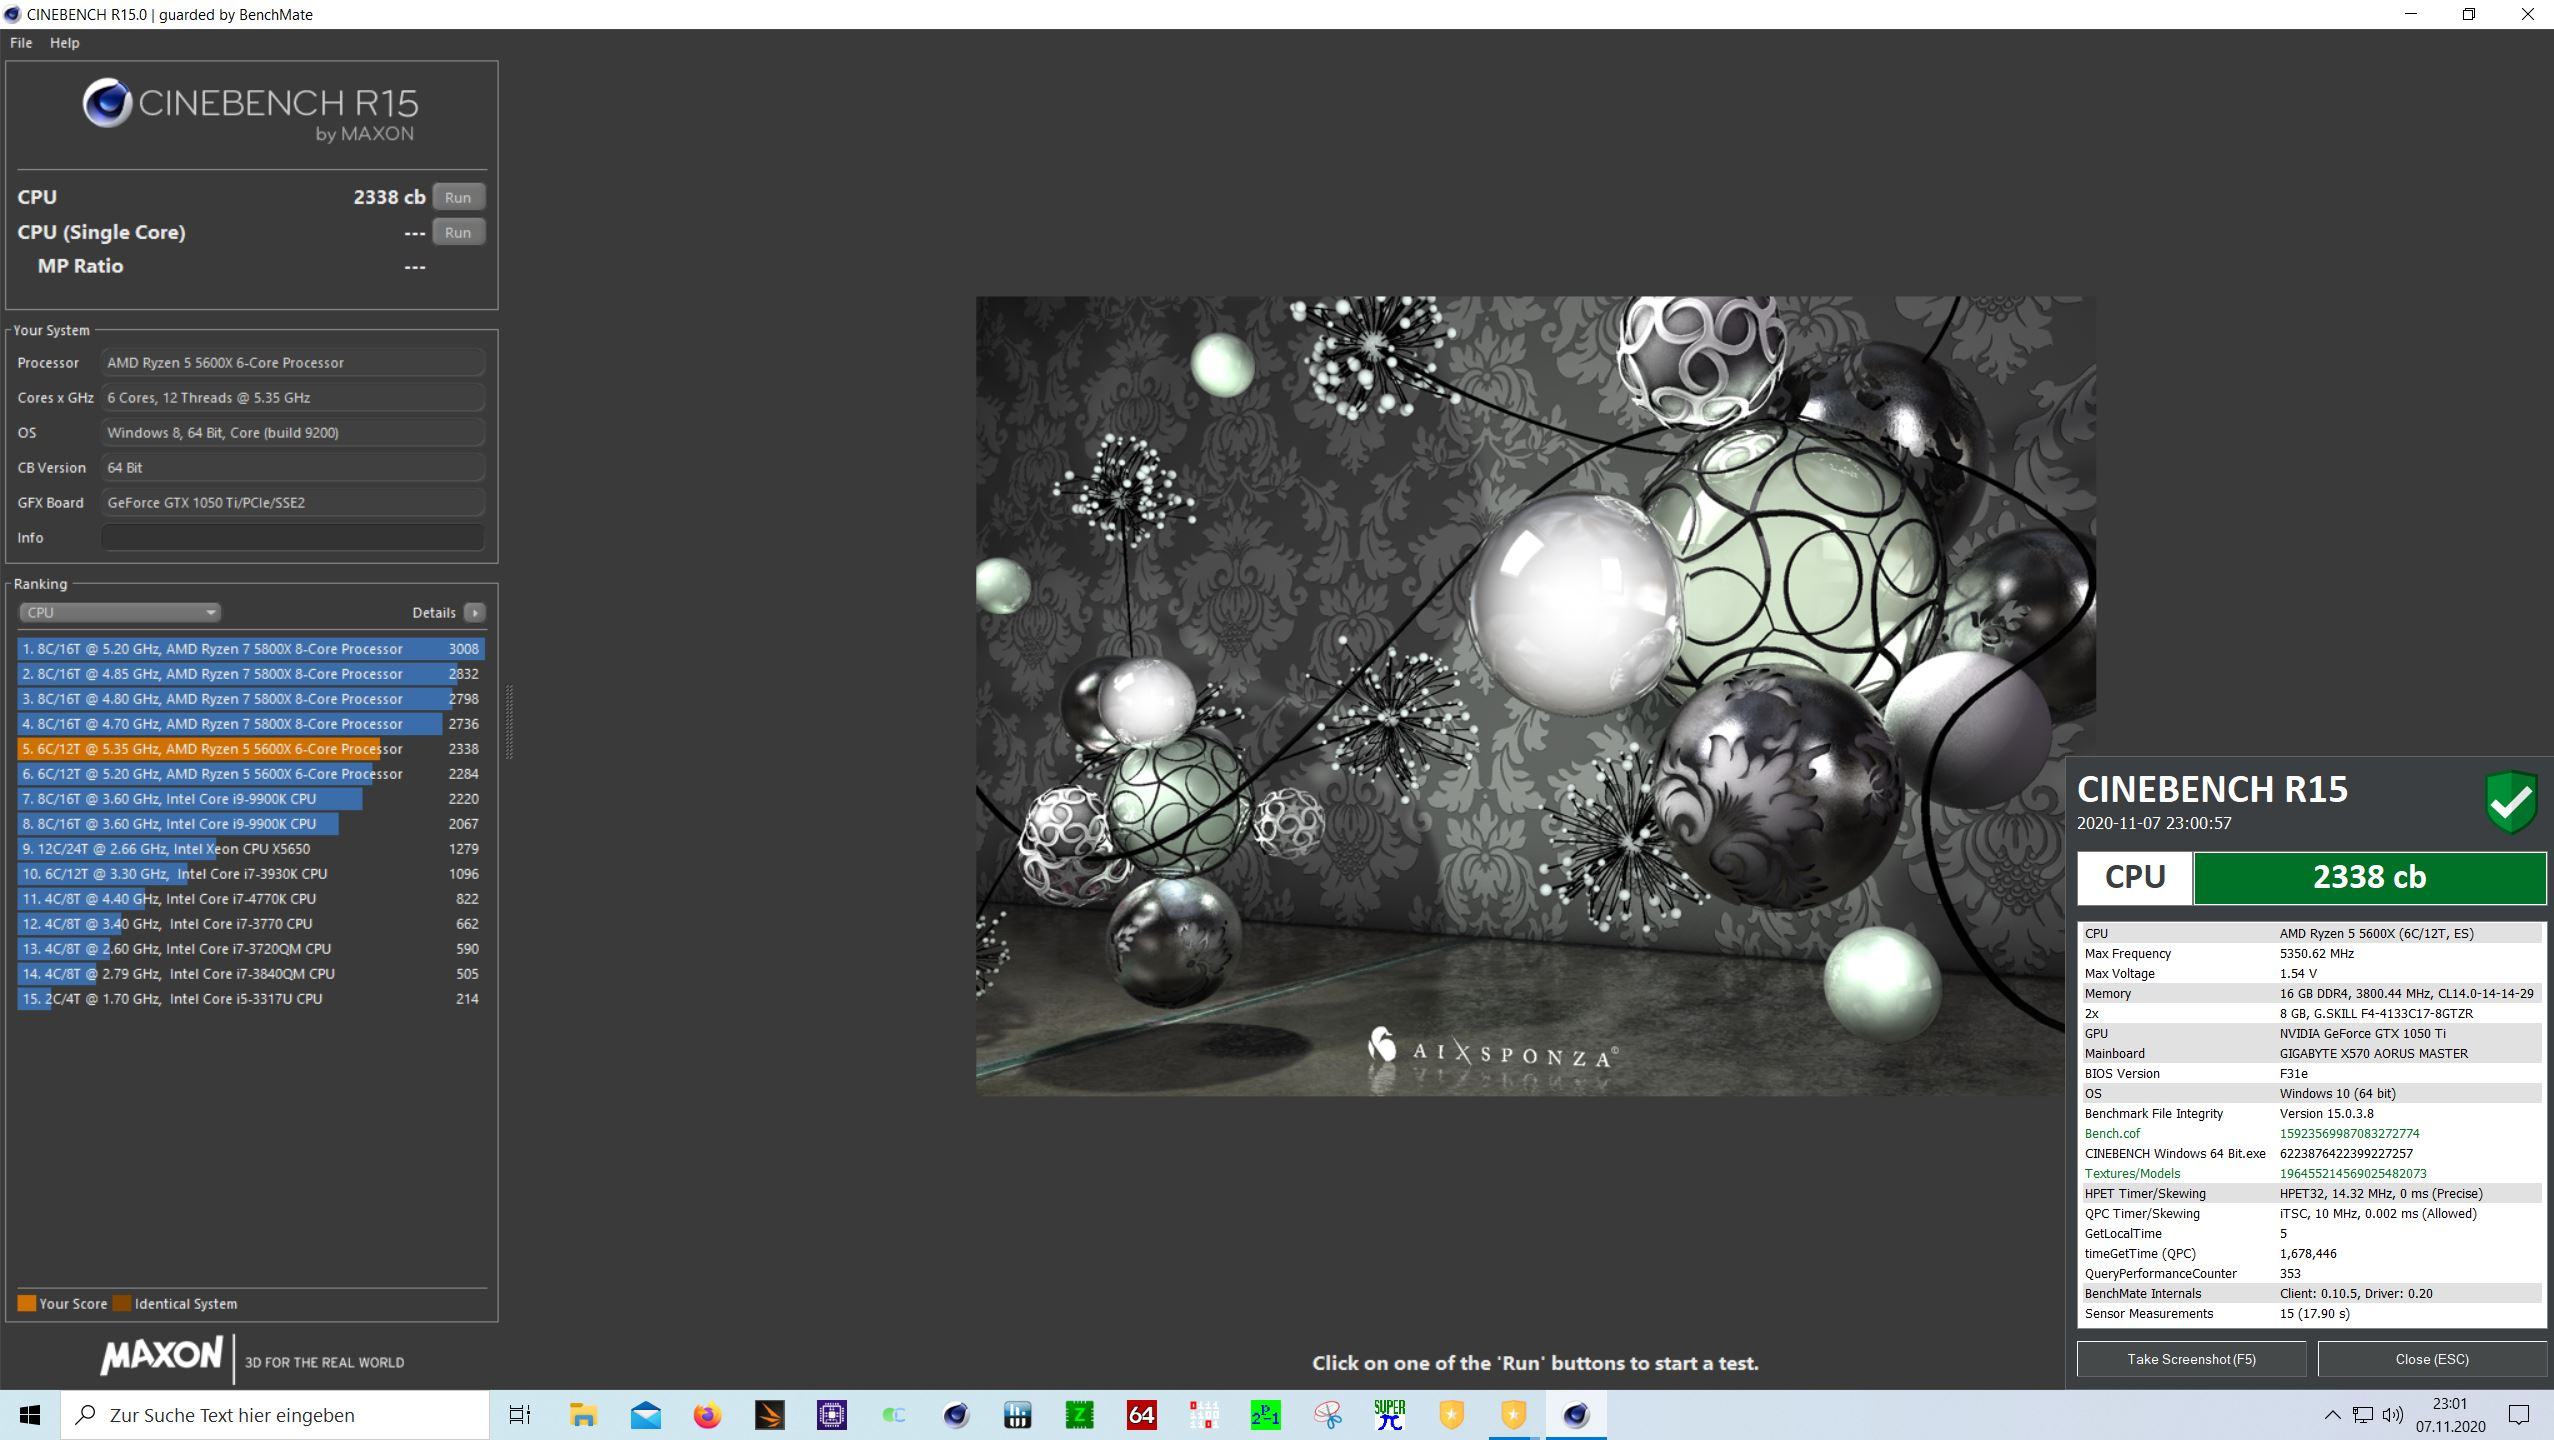Select ranking entry 11 i7-4770K
Image resolution: width=2554 pixels, height=1440 pixels.
click(x=250, y=899)
